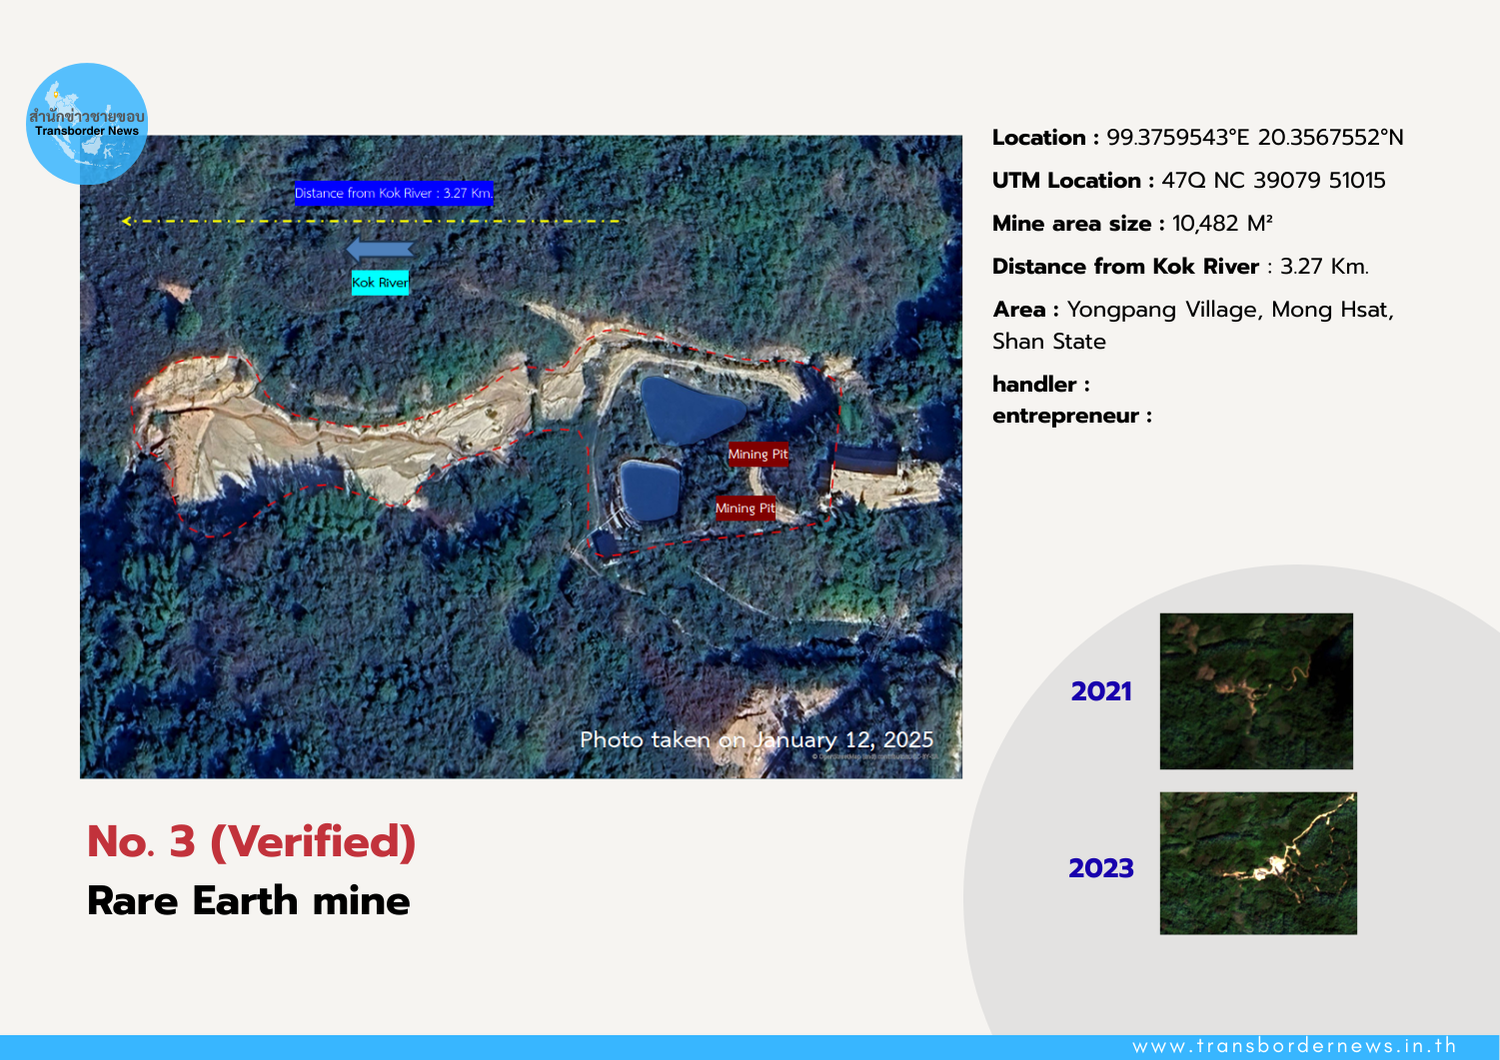Click 'Photo taken on January 12, 2025' caption

[x=756, y=740]
